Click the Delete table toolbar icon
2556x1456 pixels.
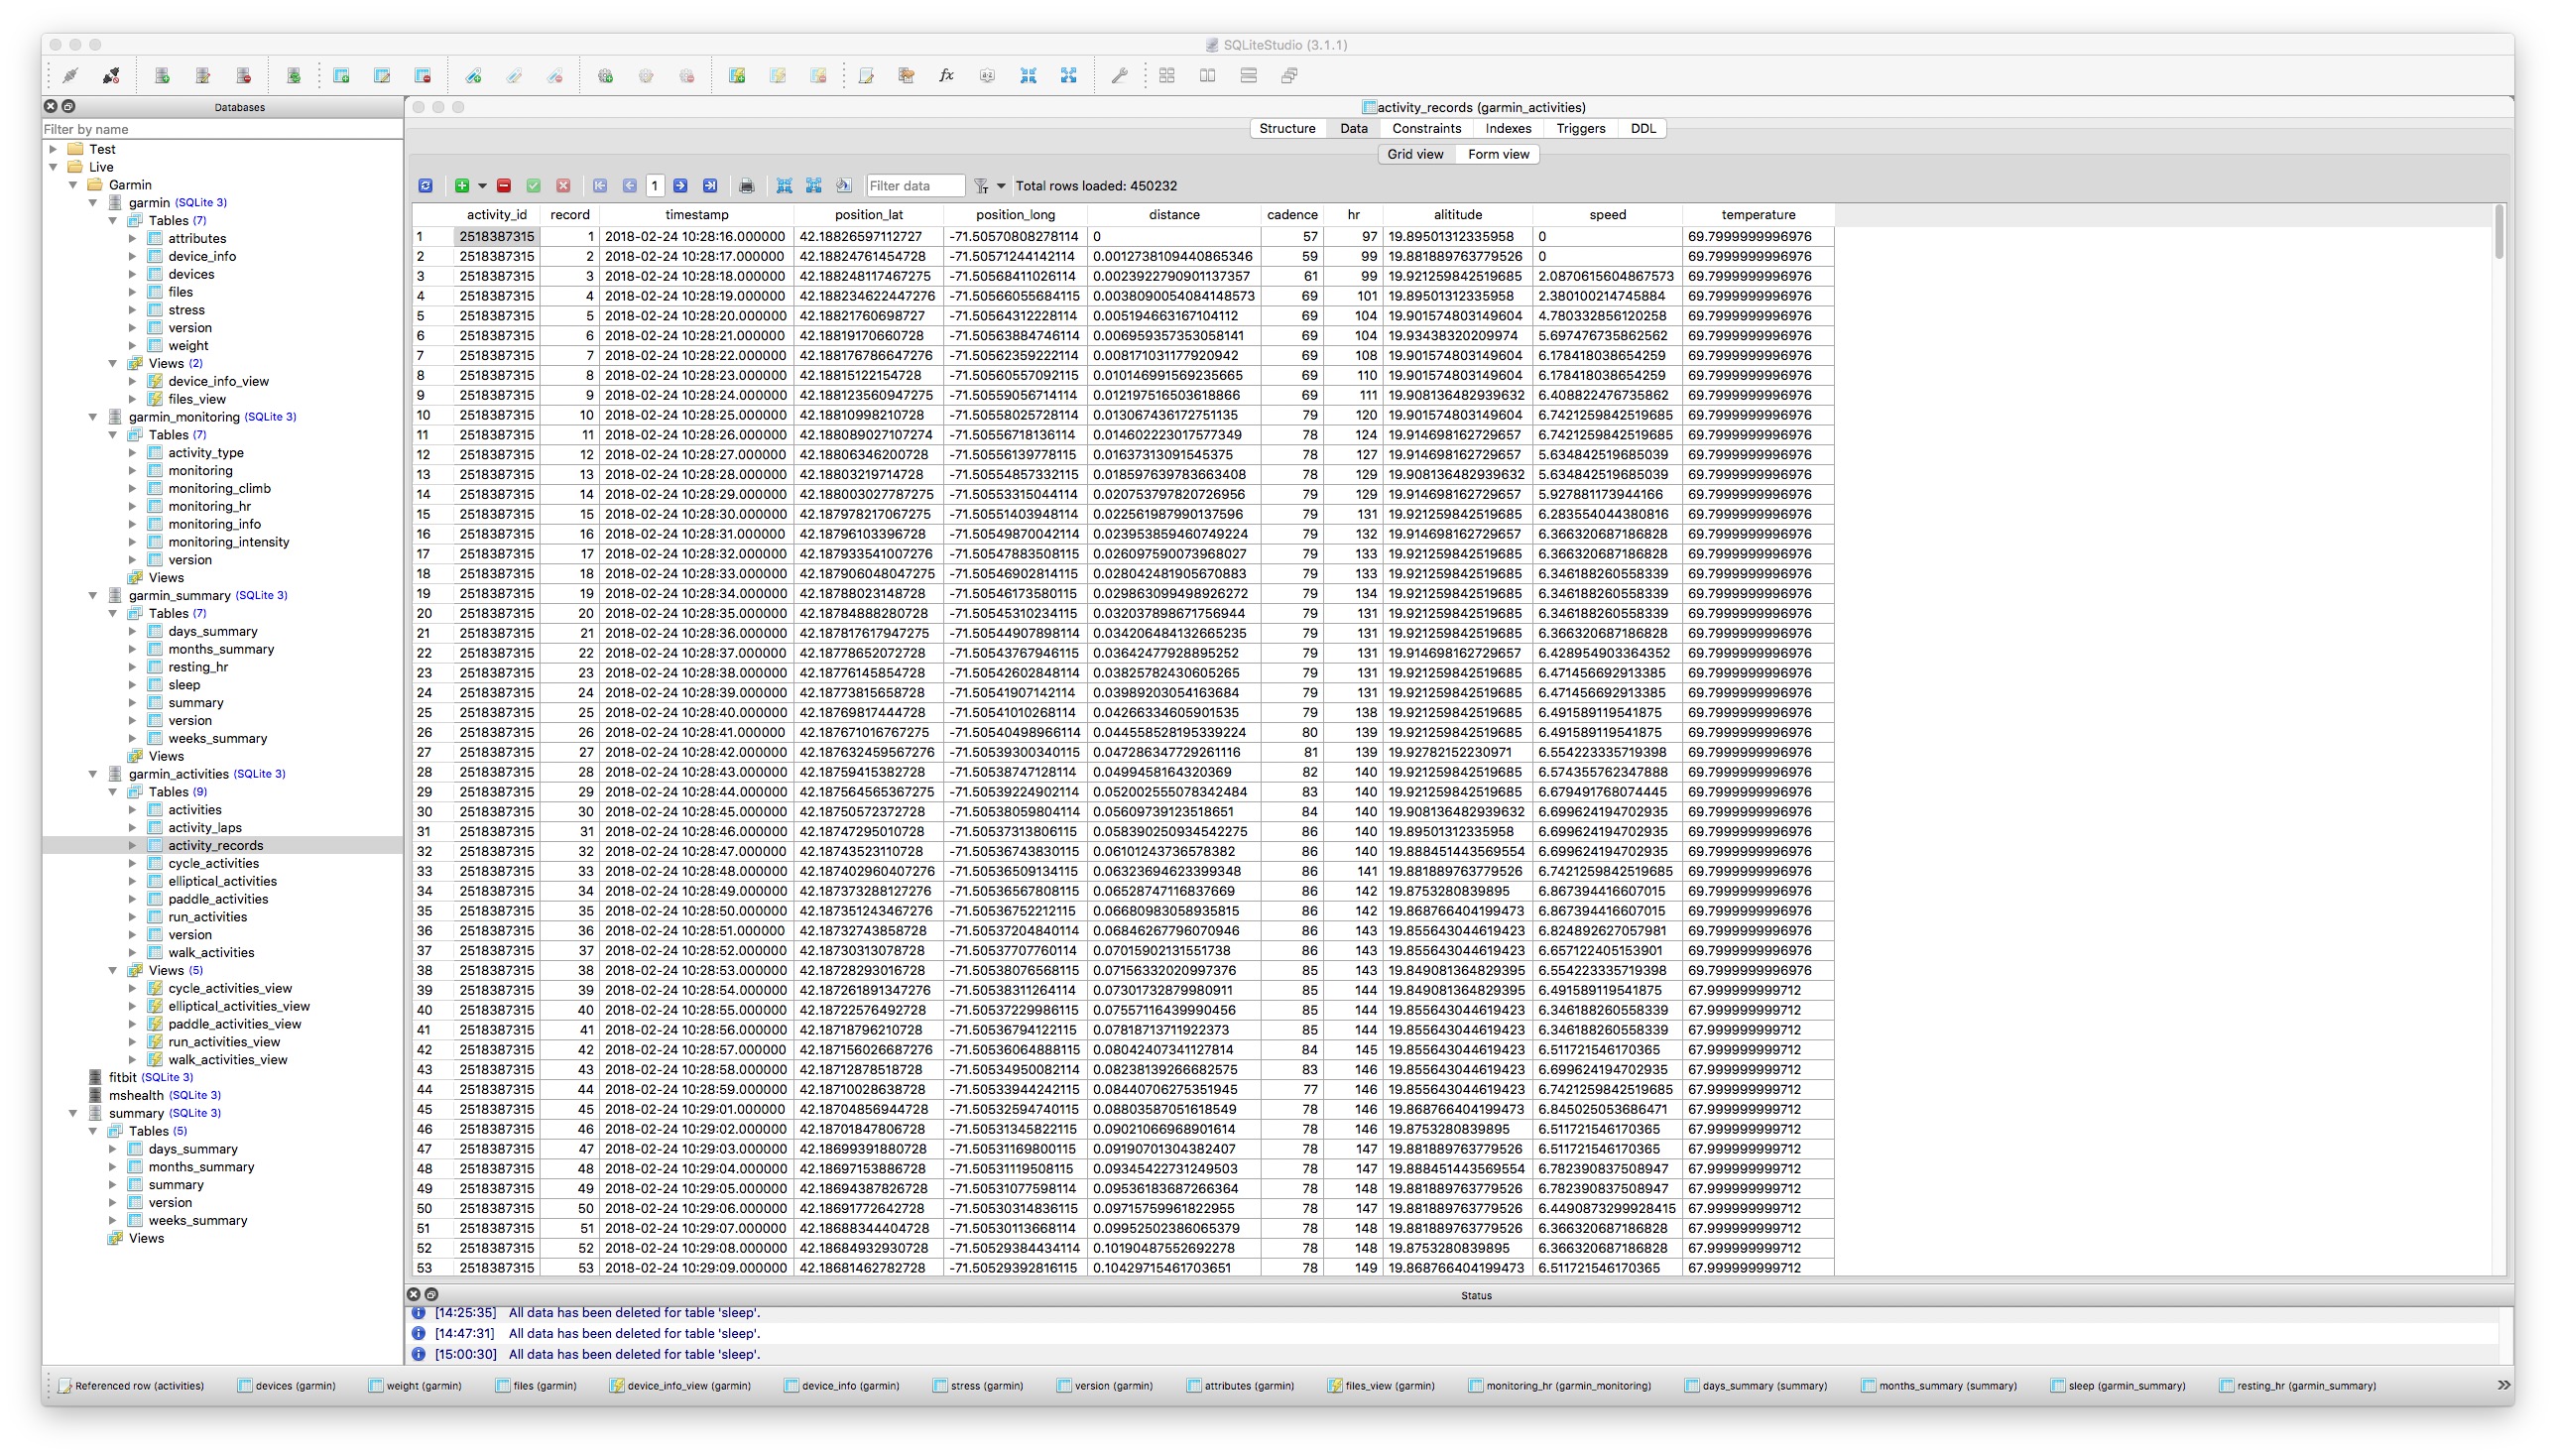(x=423, y=75)
